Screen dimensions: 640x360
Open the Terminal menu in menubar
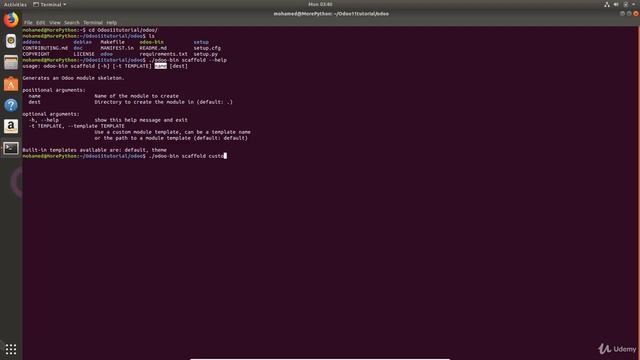93,22
